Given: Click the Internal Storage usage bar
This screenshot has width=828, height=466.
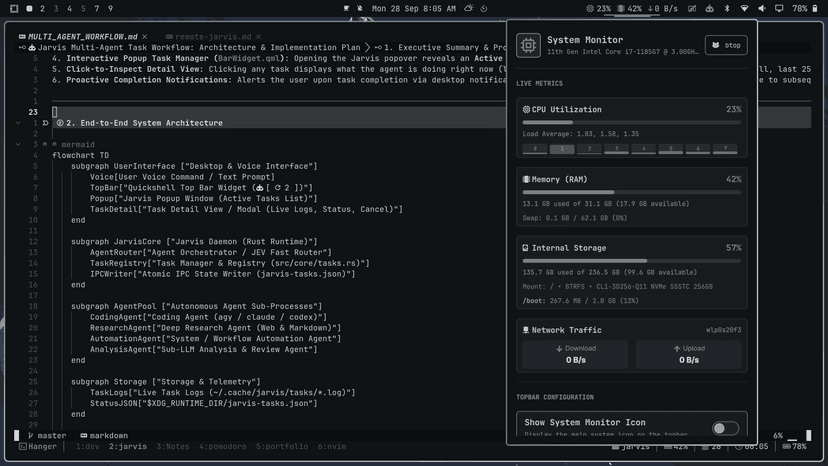Looking at the screenshot, I should click(x=632, y=261).
